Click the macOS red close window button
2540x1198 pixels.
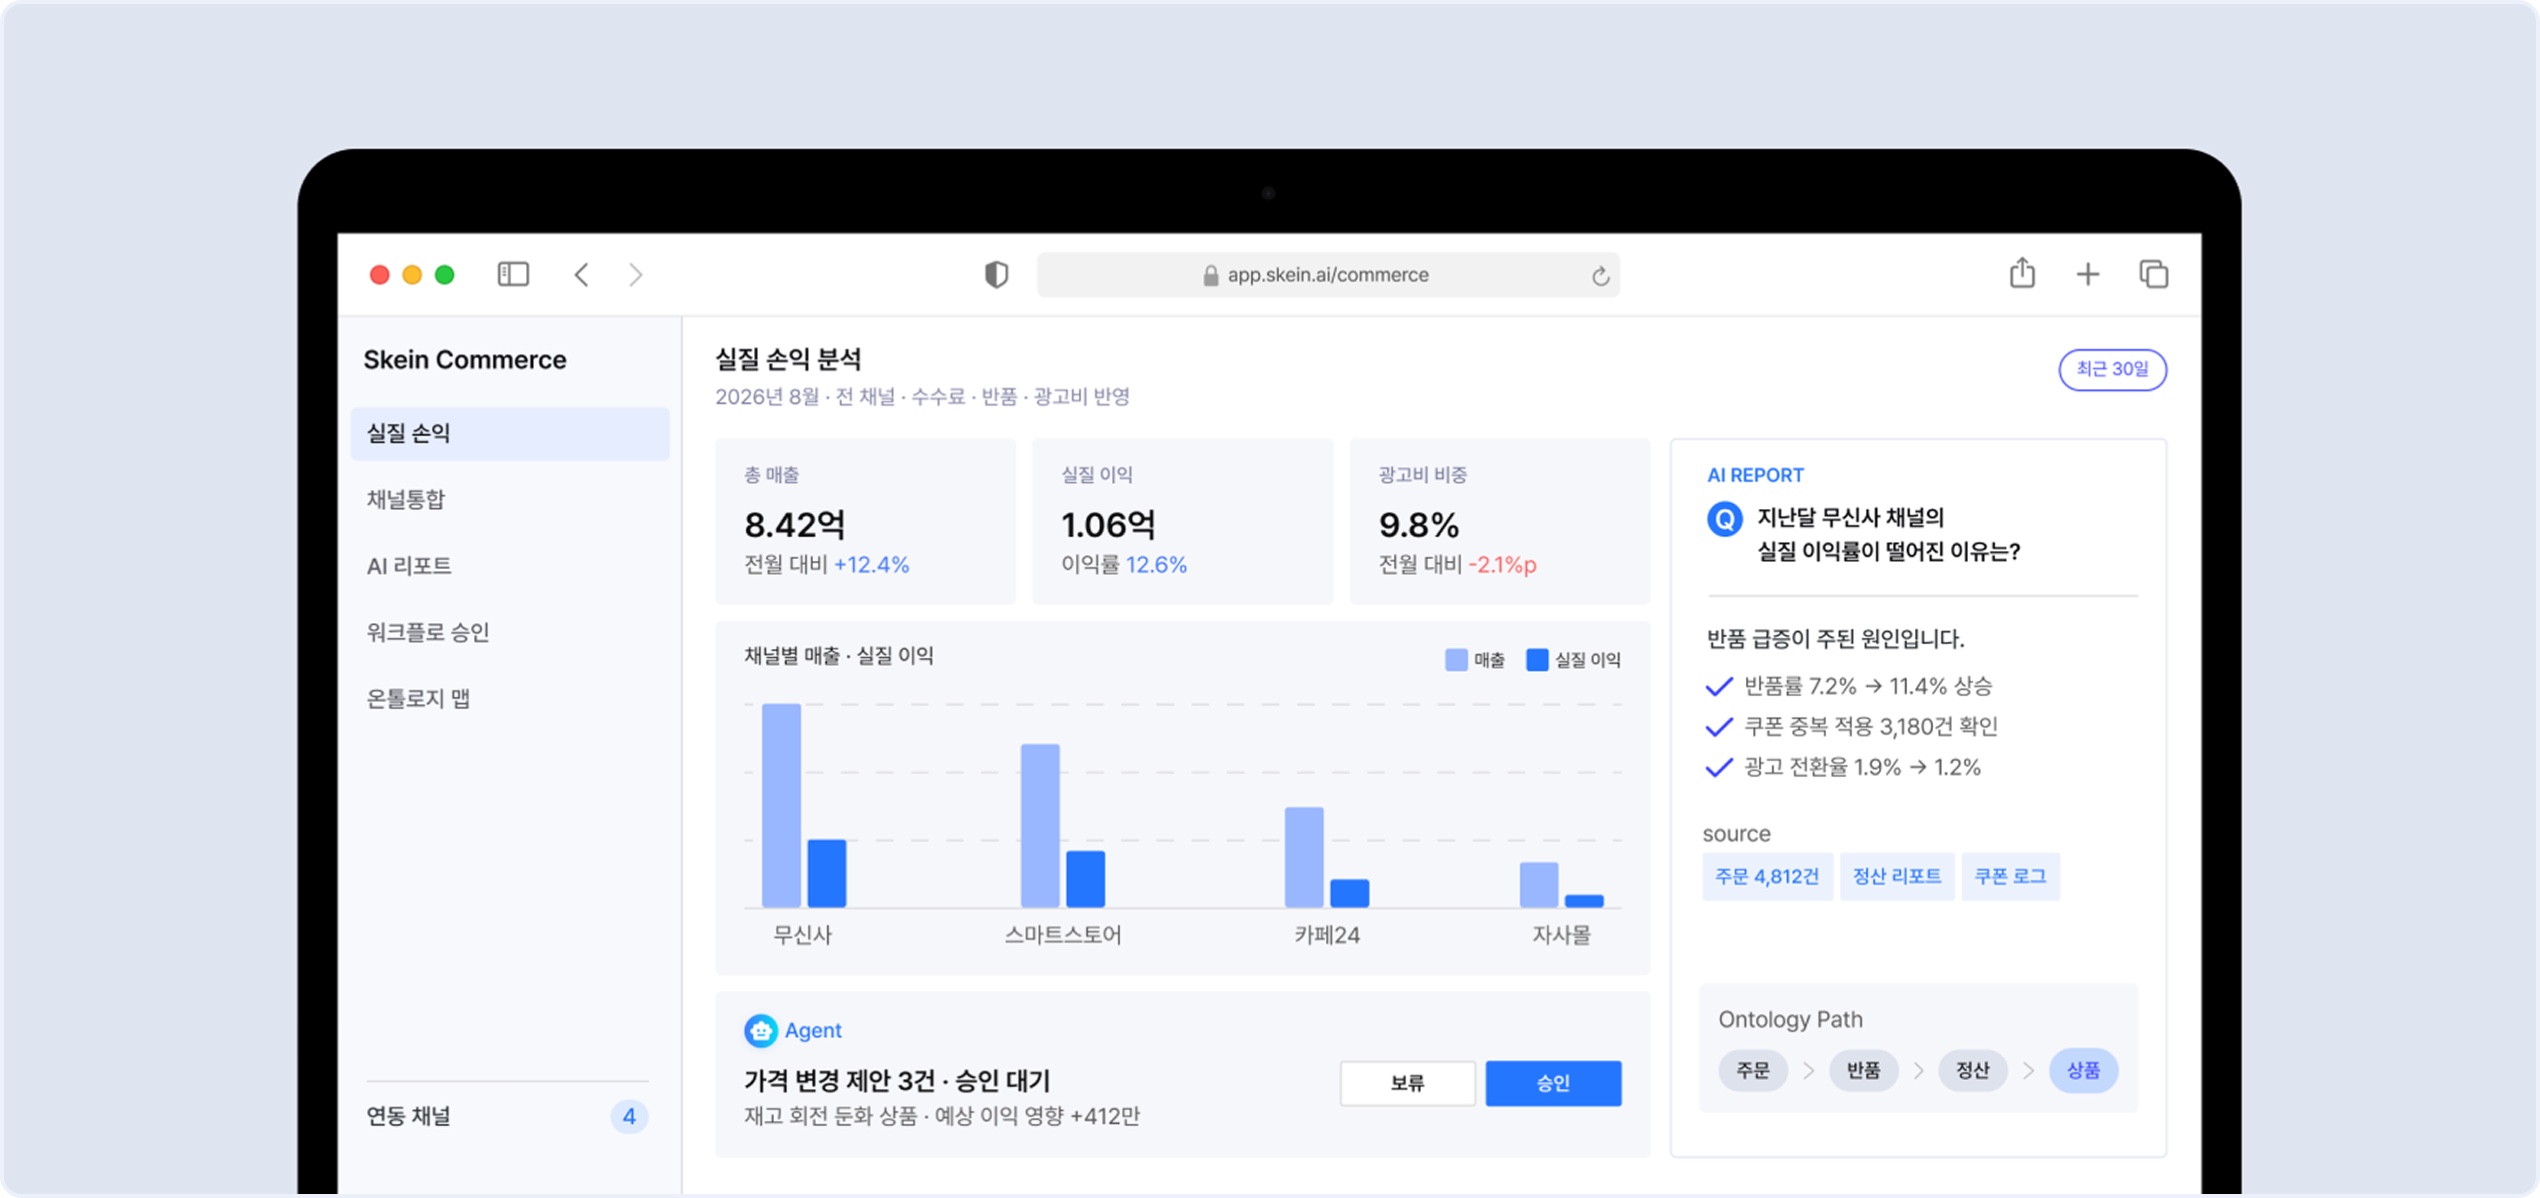[x=379, y=274]
